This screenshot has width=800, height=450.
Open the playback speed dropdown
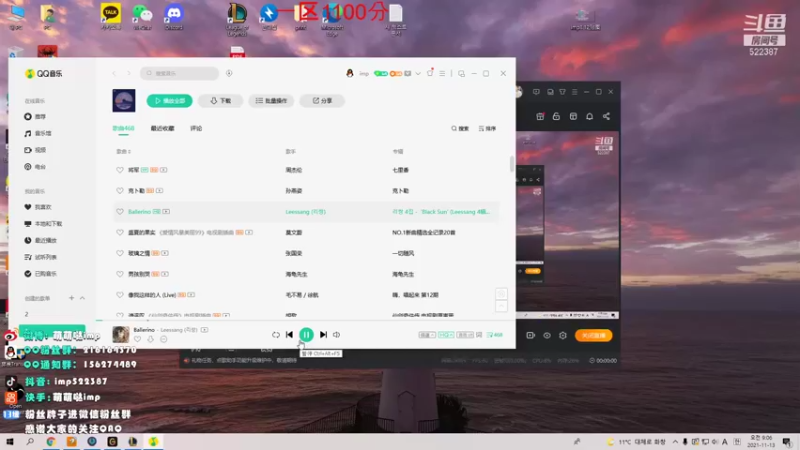(x=427, y=335)
